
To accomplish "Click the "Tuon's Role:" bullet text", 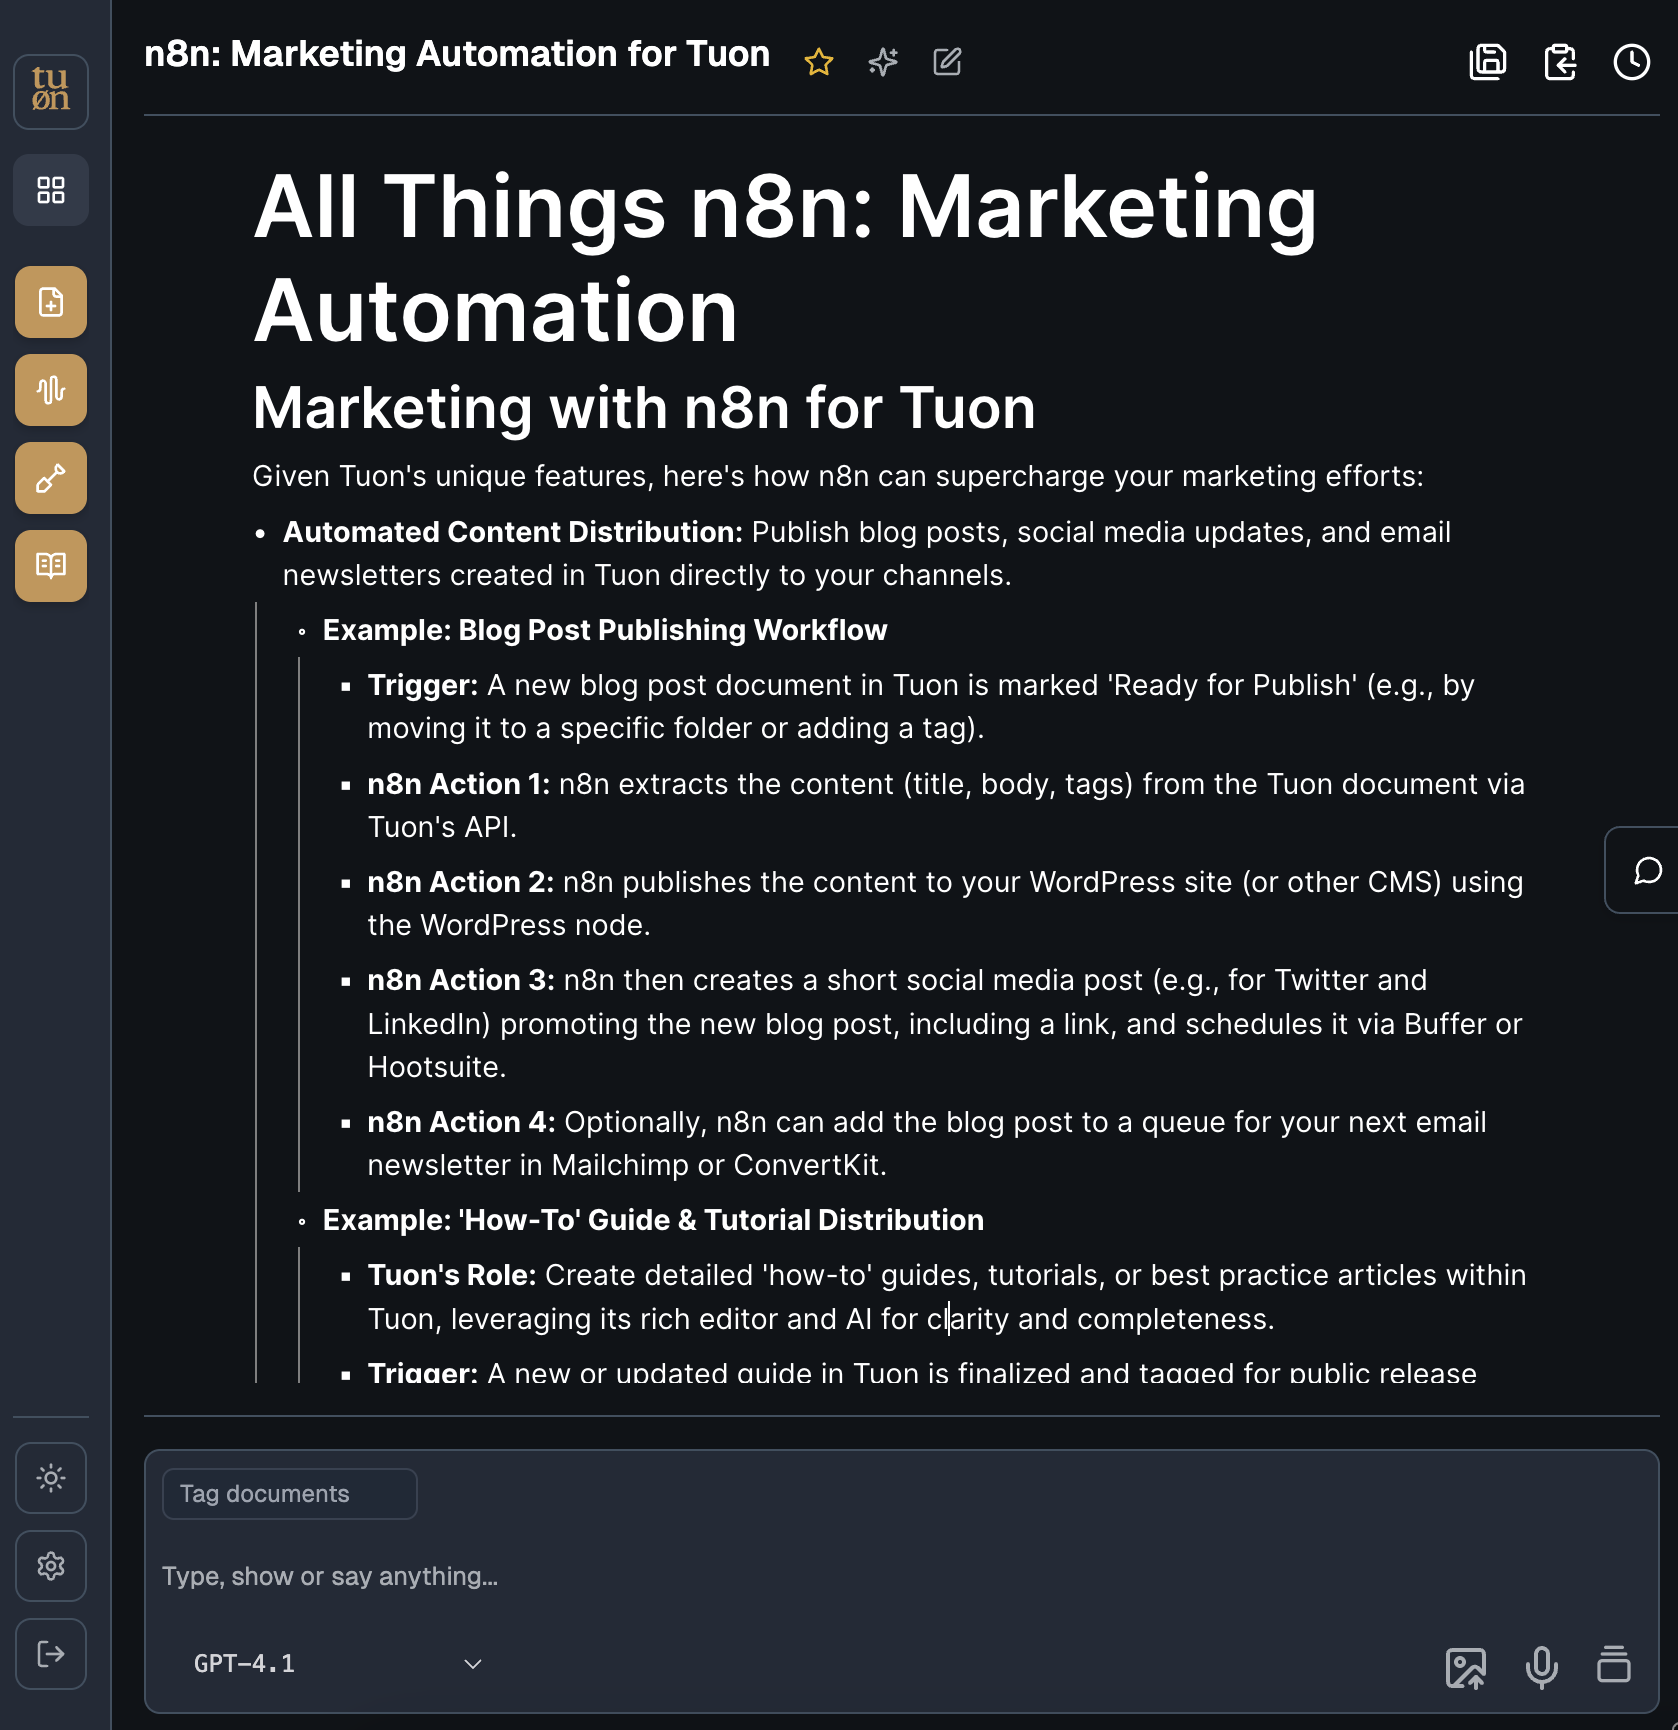I will click(x=947, y=1297).
